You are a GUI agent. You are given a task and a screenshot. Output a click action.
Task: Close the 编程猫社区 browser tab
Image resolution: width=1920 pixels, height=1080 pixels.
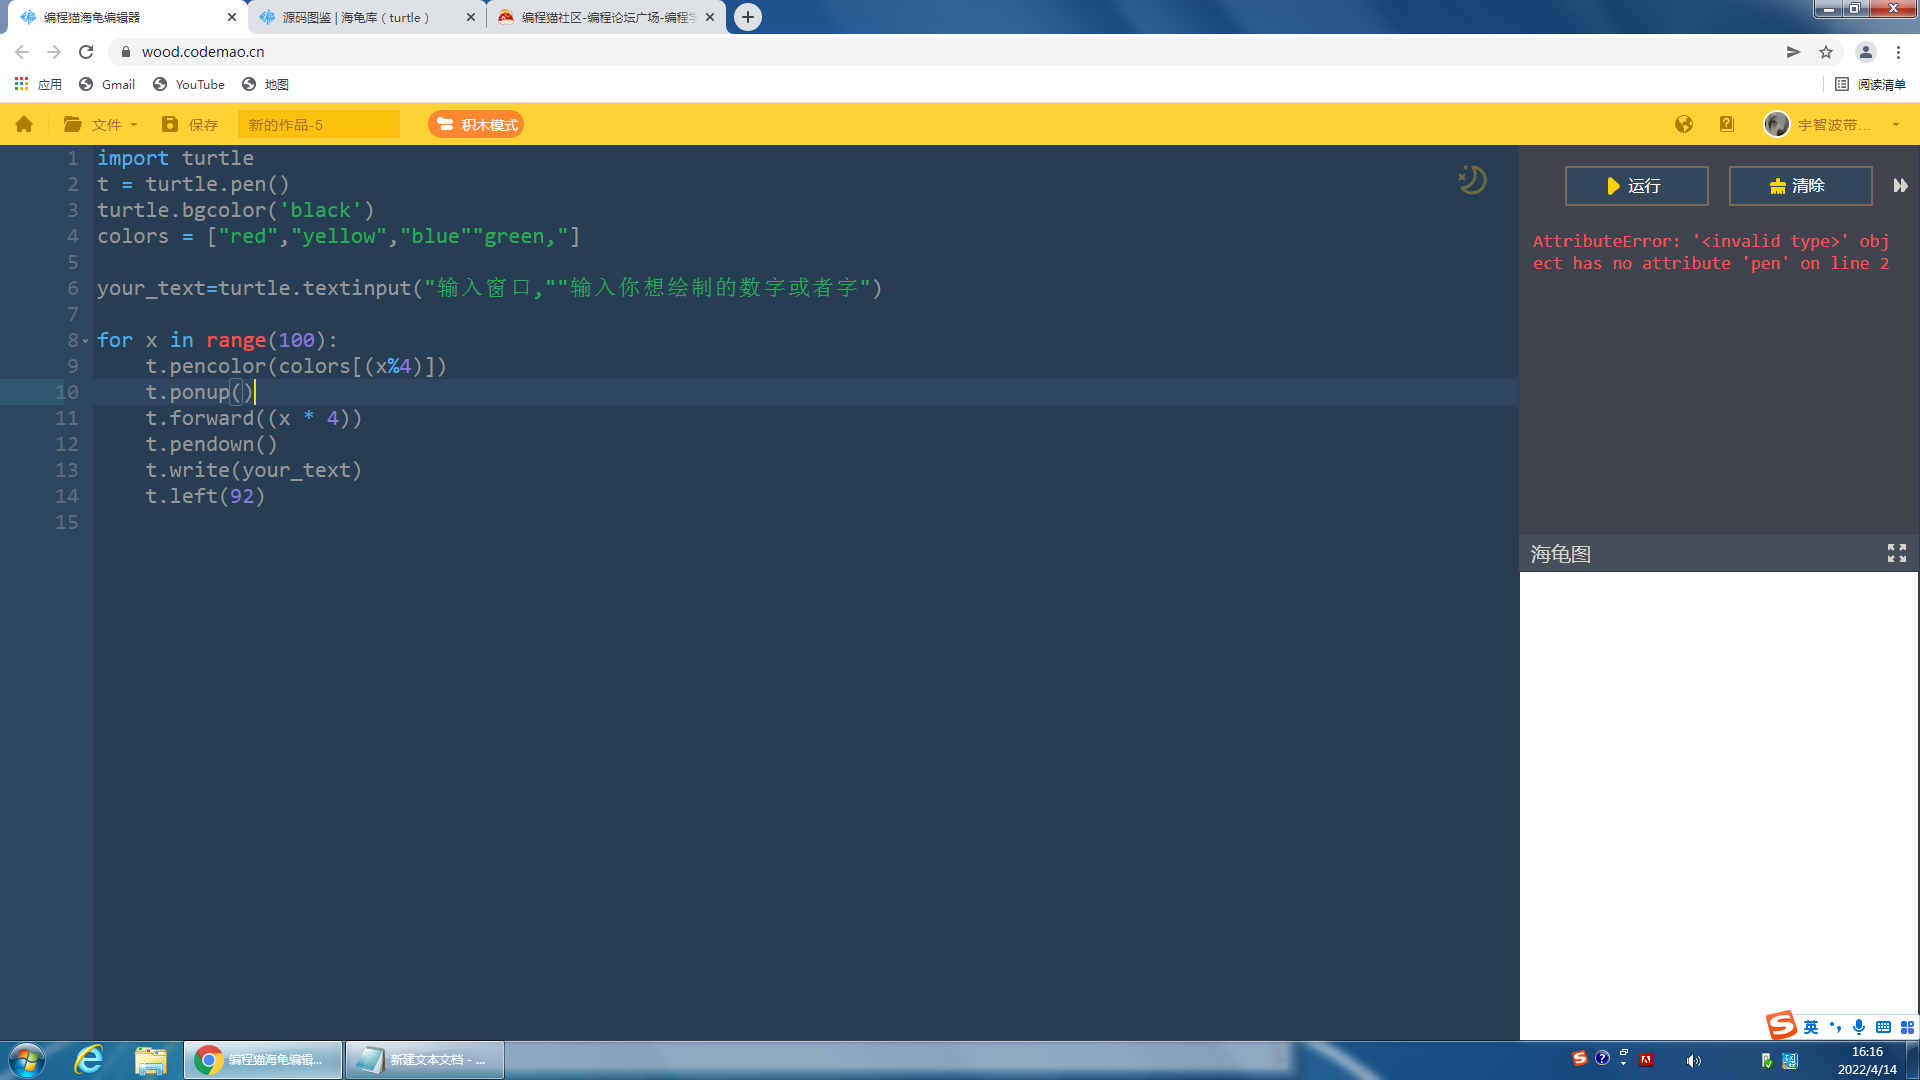pos(710,17)
